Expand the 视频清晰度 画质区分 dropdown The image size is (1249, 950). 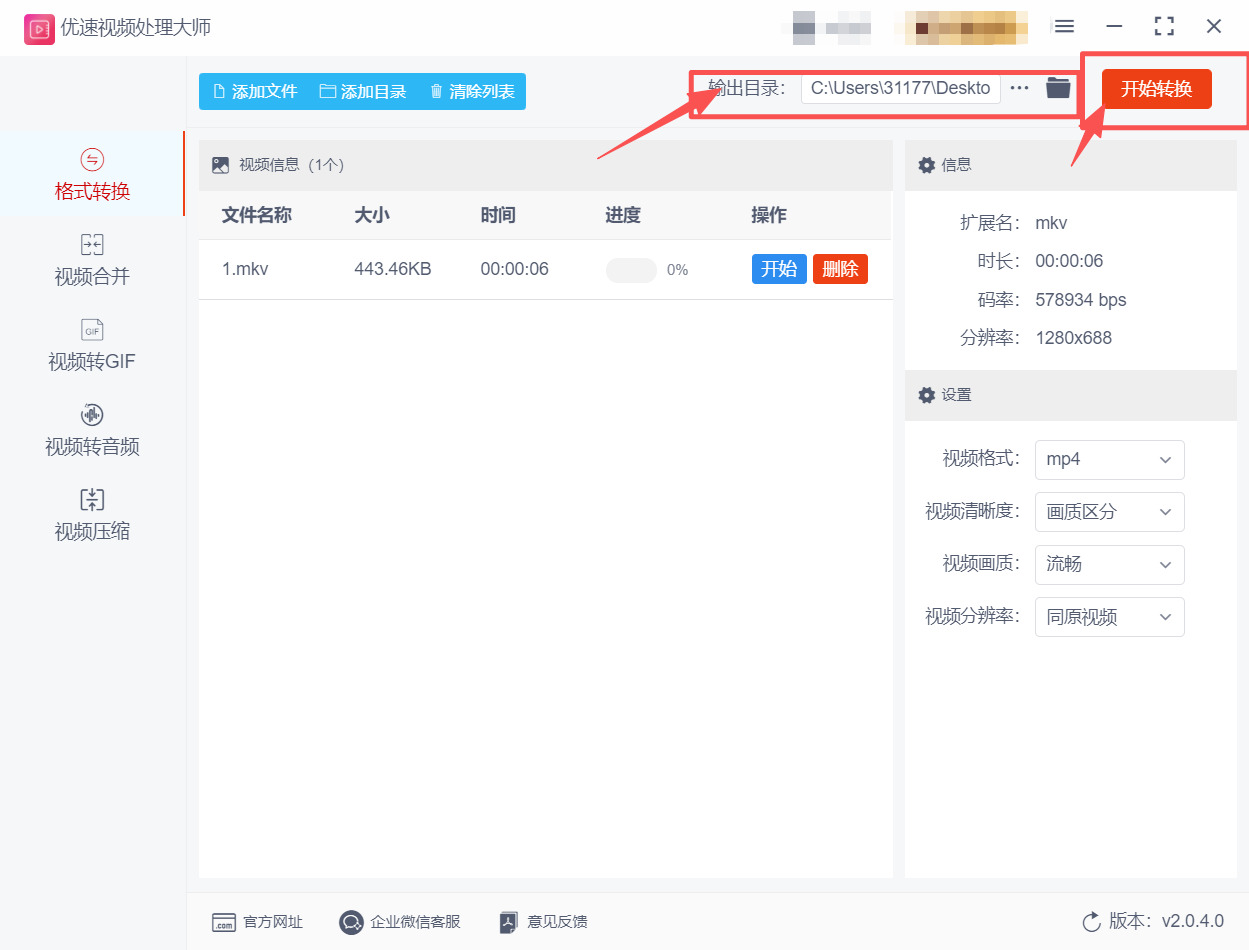point(1109,512)
